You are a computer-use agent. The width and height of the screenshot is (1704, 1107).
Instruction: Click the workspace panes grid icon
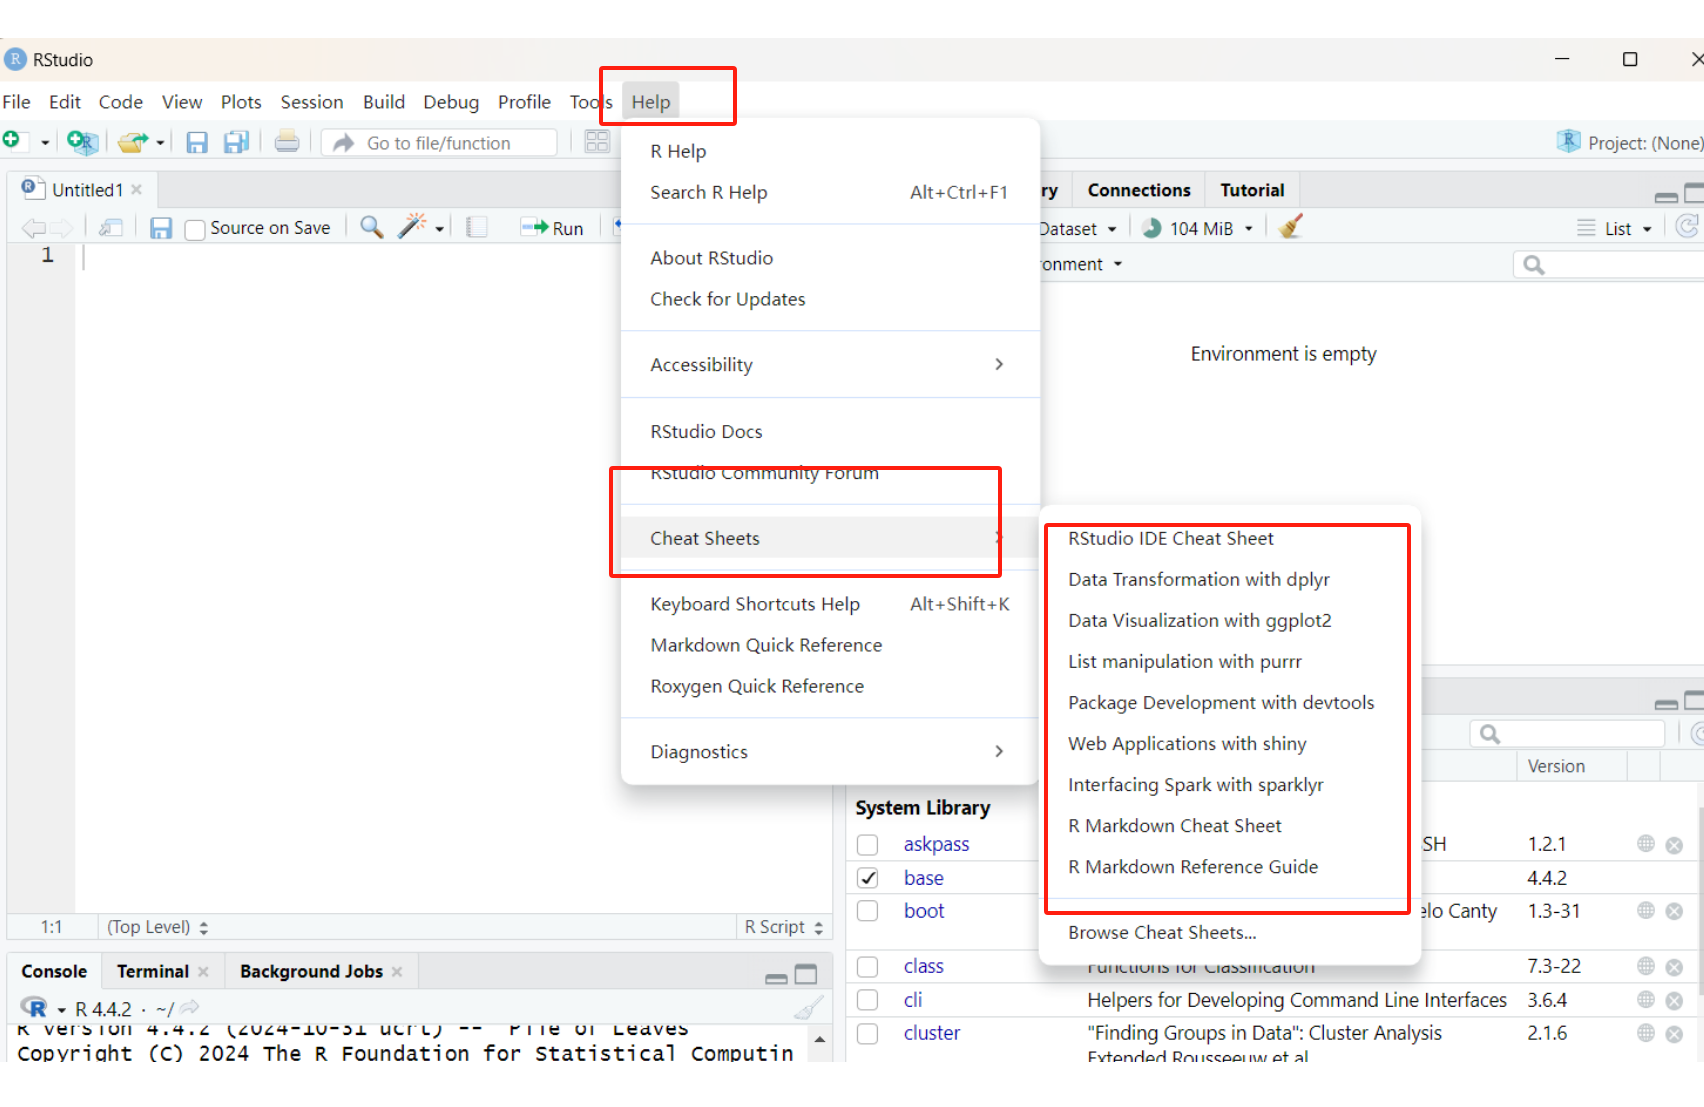[597, 142]
